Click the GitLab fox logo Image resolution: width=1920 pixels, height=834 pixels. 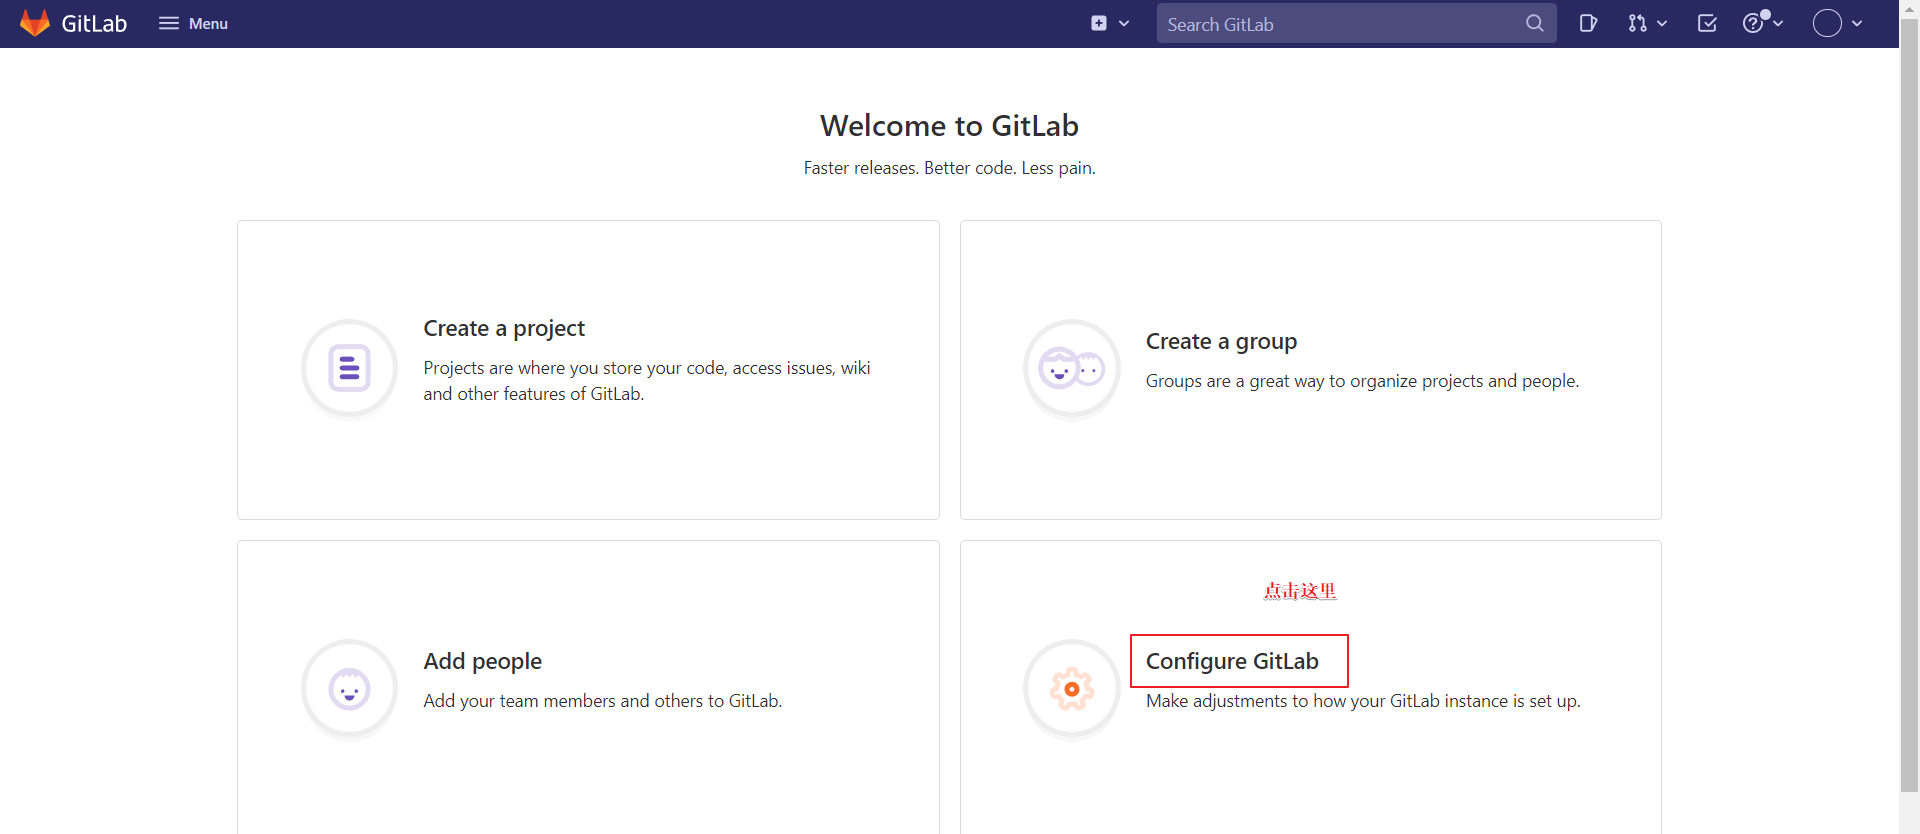click(35, 23)
